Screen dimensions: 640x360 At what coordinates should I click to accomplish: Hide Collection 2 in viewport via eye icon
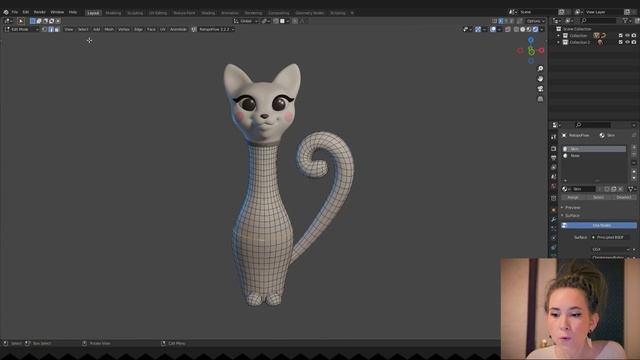tap(627, 42)
